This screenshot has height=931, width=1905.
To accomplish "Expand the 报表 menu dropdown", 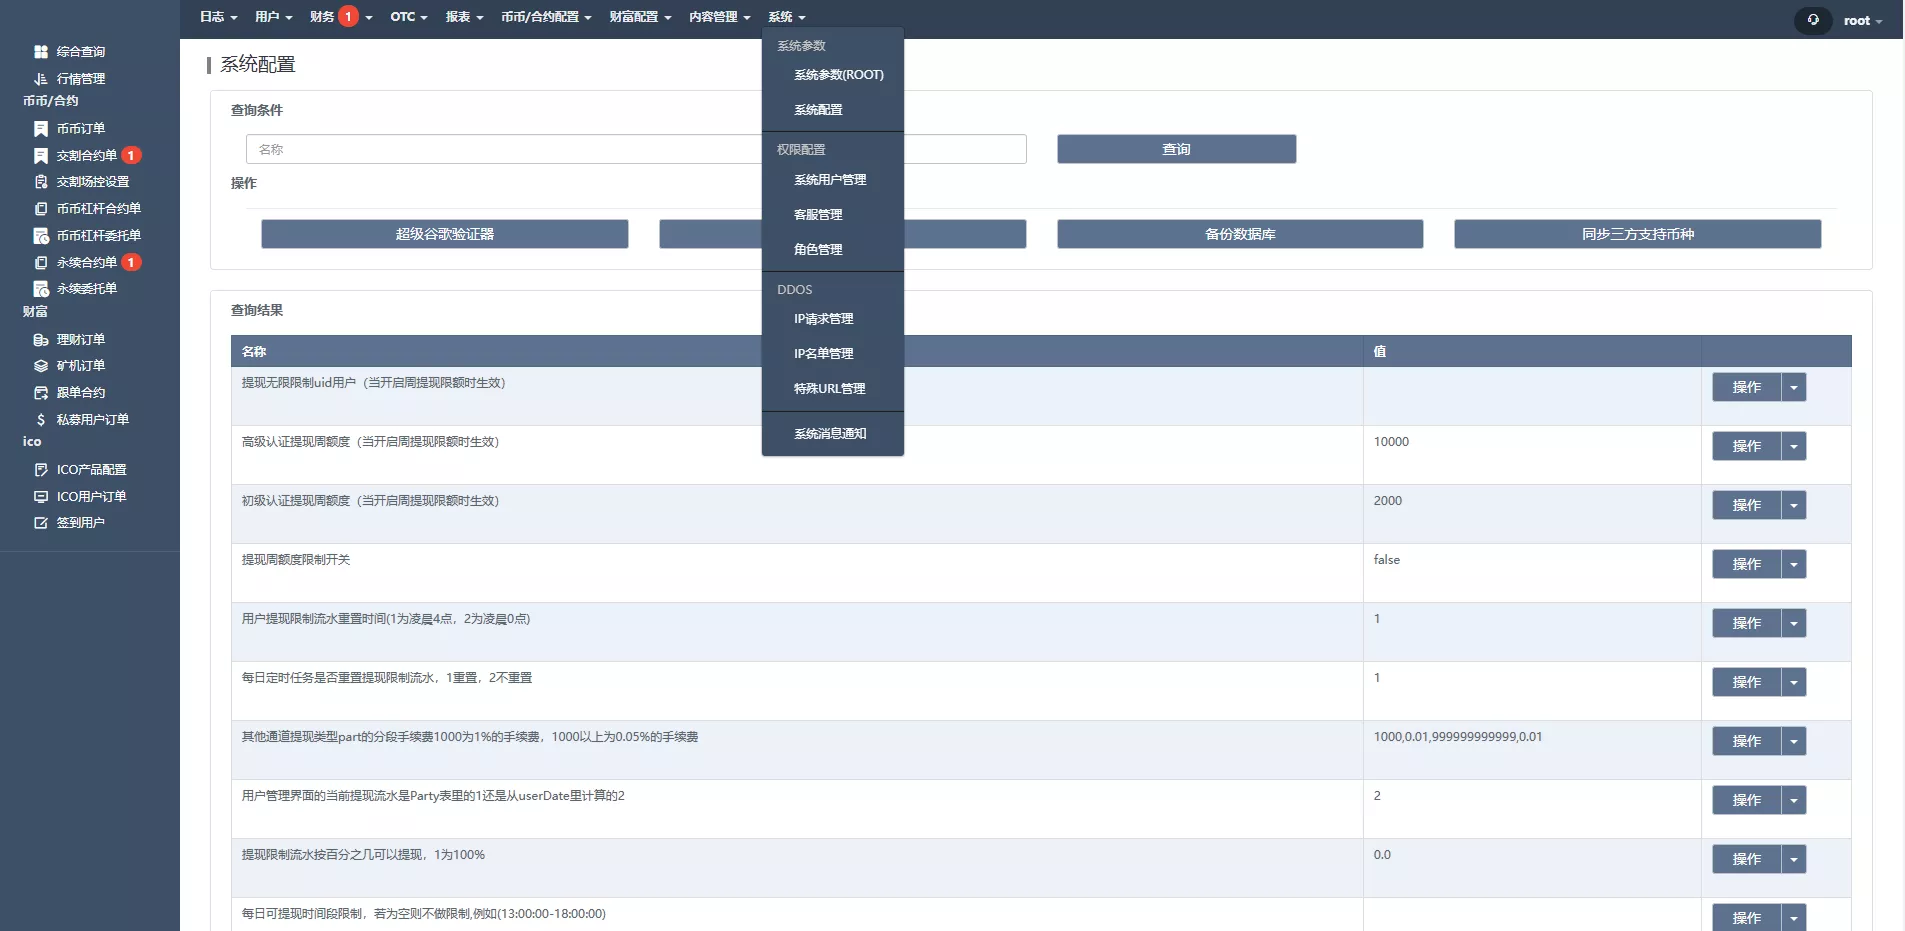I will pyautogui.click(x=464, y=17).
